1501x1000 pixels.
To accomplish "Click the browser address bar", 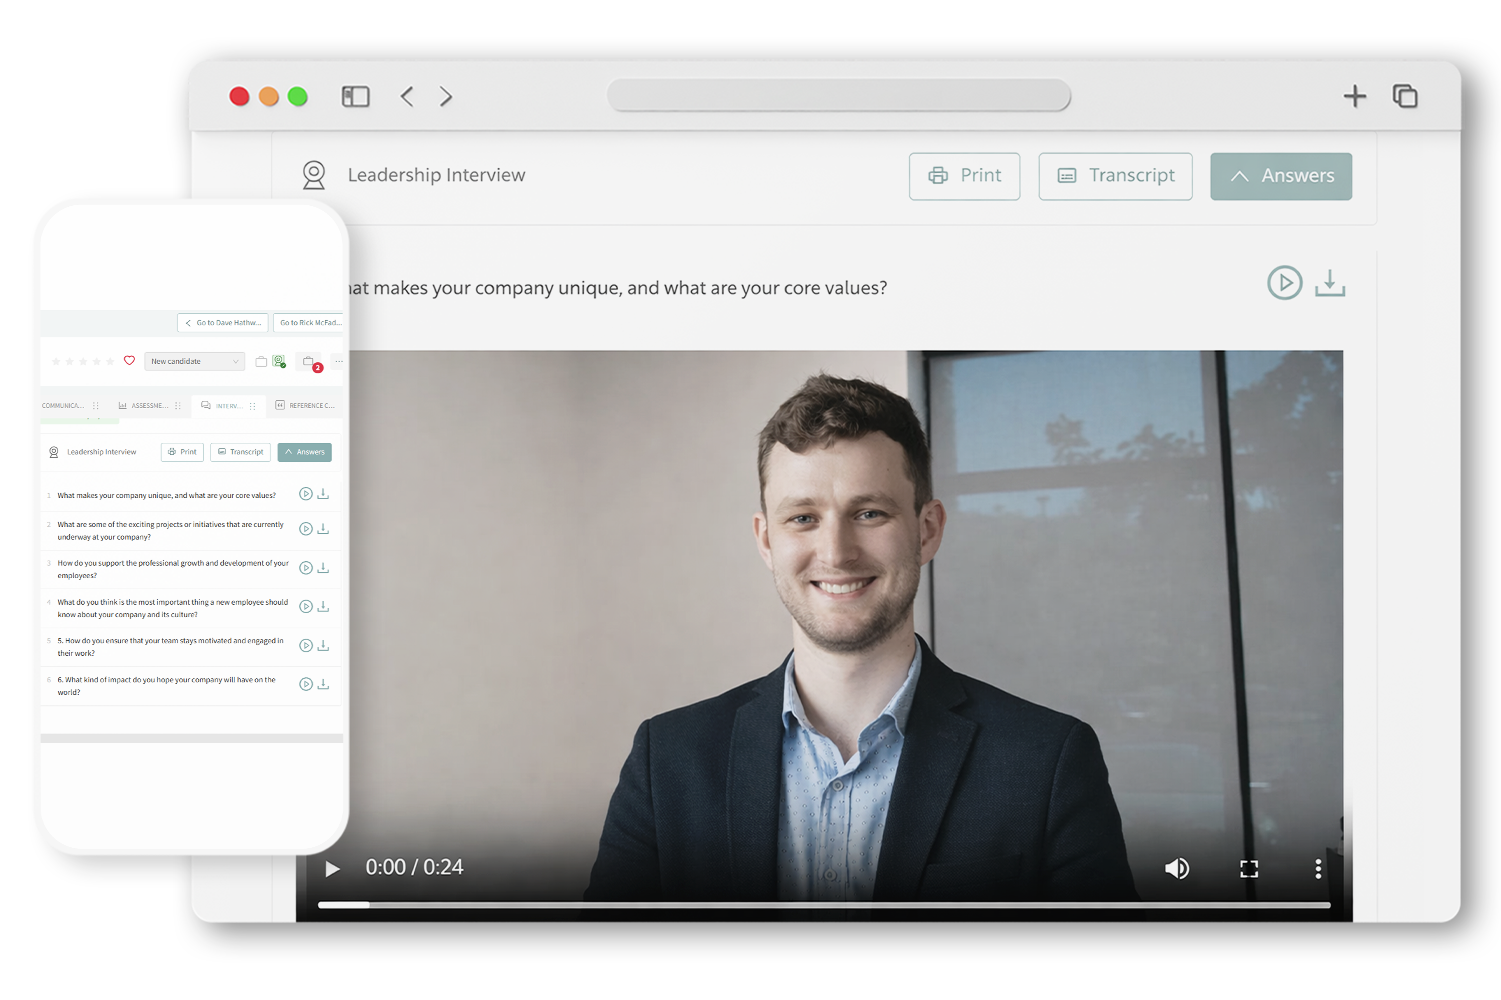I will point(840,96).
